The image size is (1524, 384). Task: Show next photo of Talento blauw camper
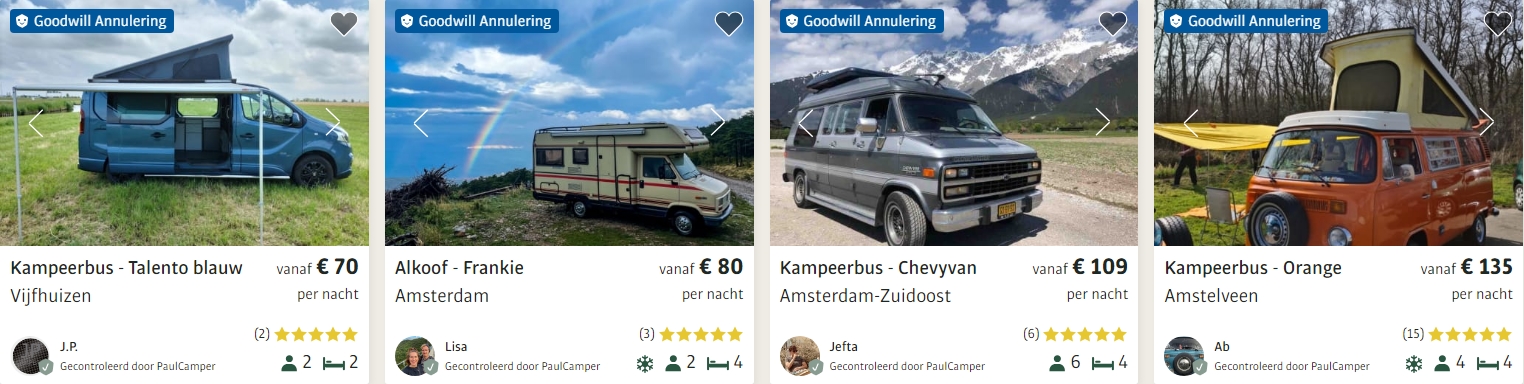tap(333, 122)
